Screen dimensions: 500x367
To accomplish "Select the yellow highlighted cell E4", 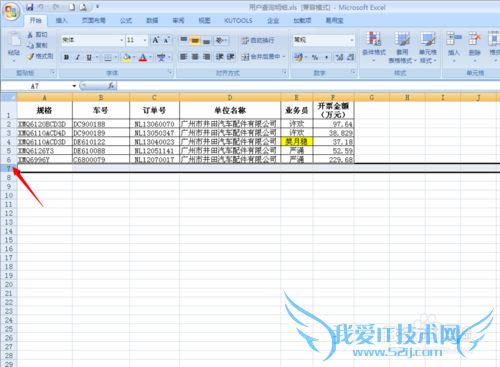I will (297, 142).
